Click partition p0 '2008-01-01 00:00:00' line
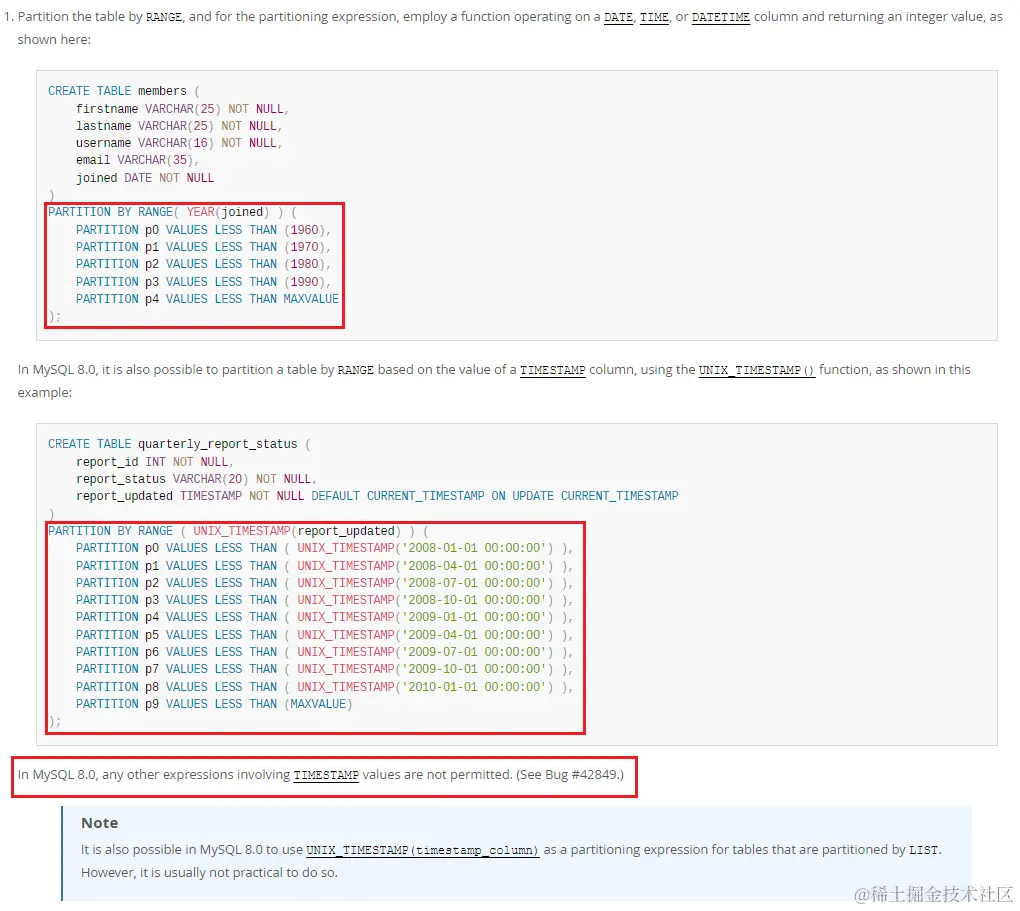 point(324,548)
